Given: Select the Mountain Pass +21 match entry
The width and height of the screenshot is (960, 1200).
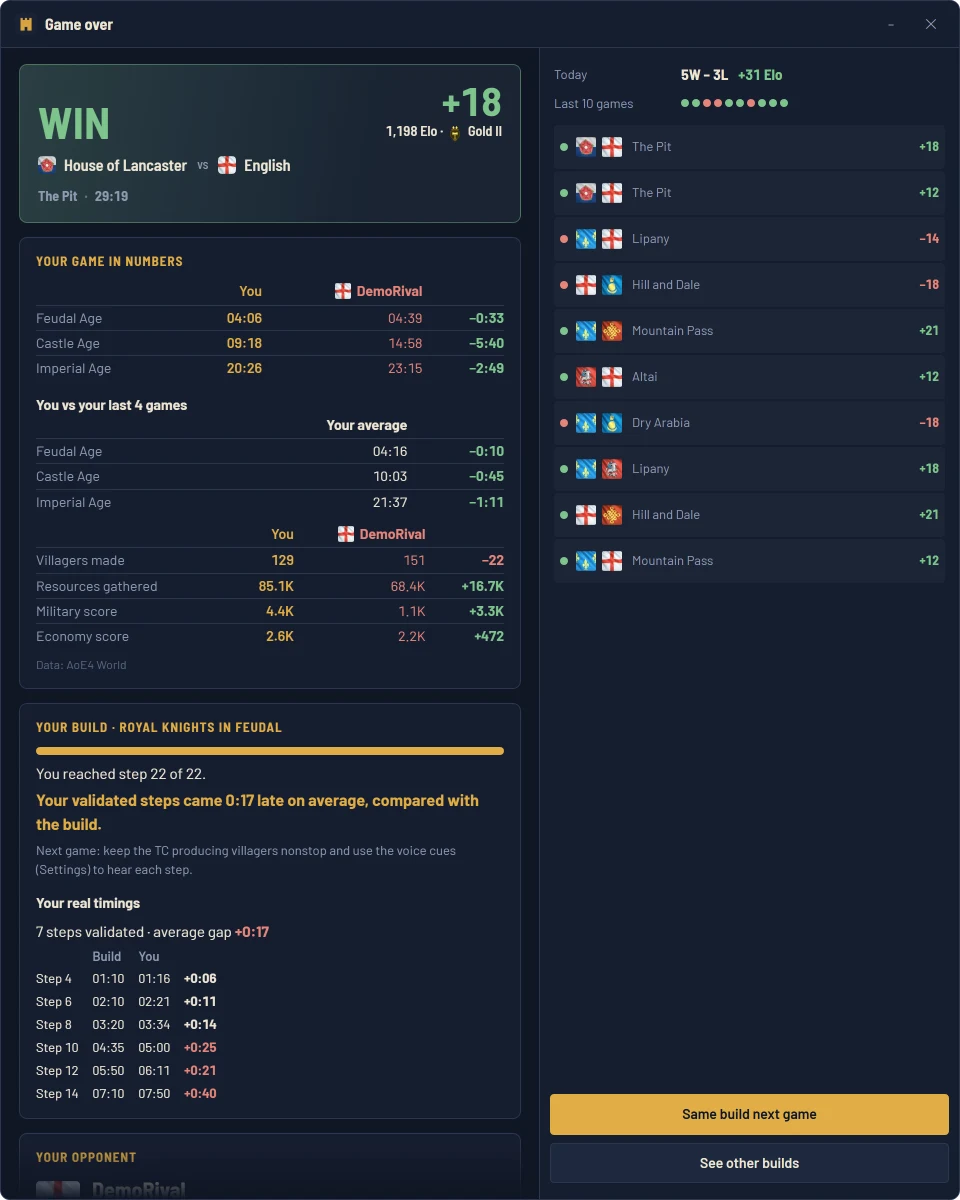Looking at the screenshot, I should (x=749, y=331).
